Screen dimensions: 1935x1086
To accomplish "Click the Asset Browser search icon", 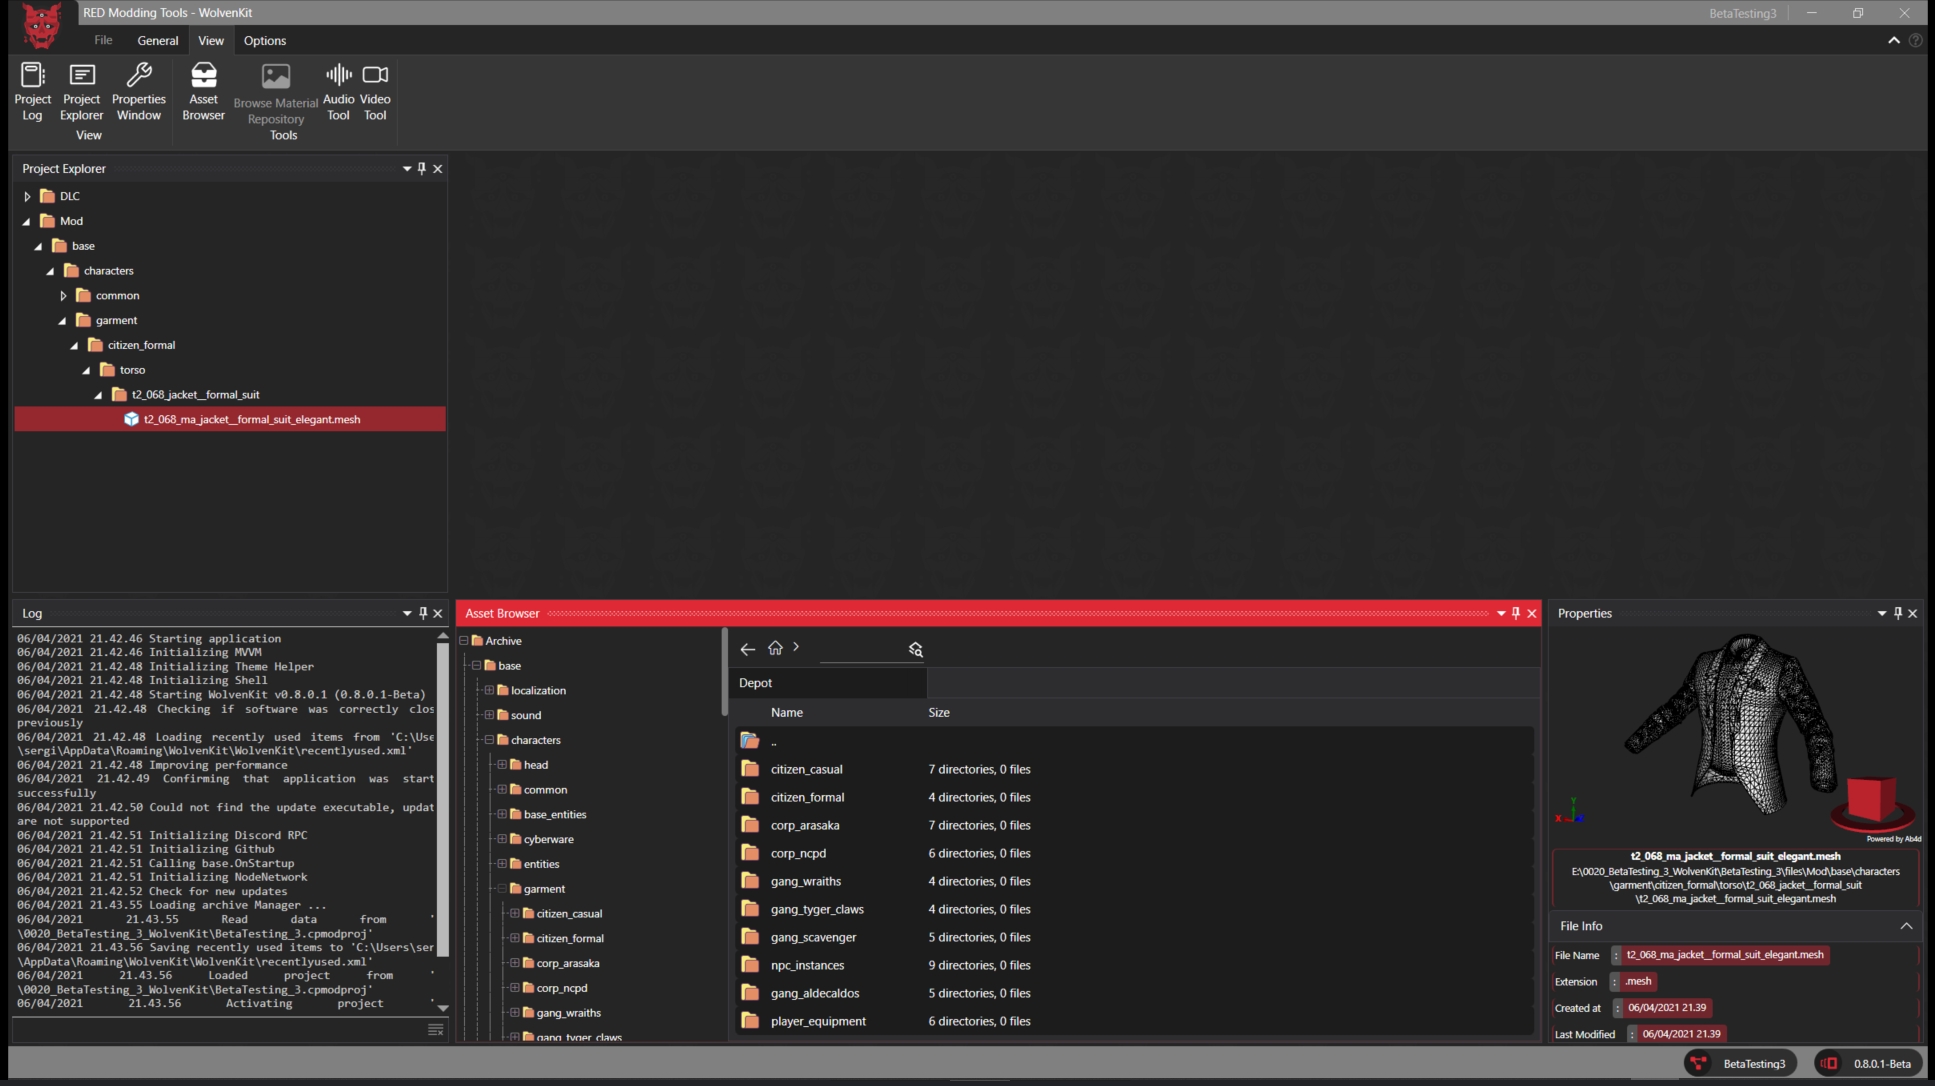I will coord(915,649).
